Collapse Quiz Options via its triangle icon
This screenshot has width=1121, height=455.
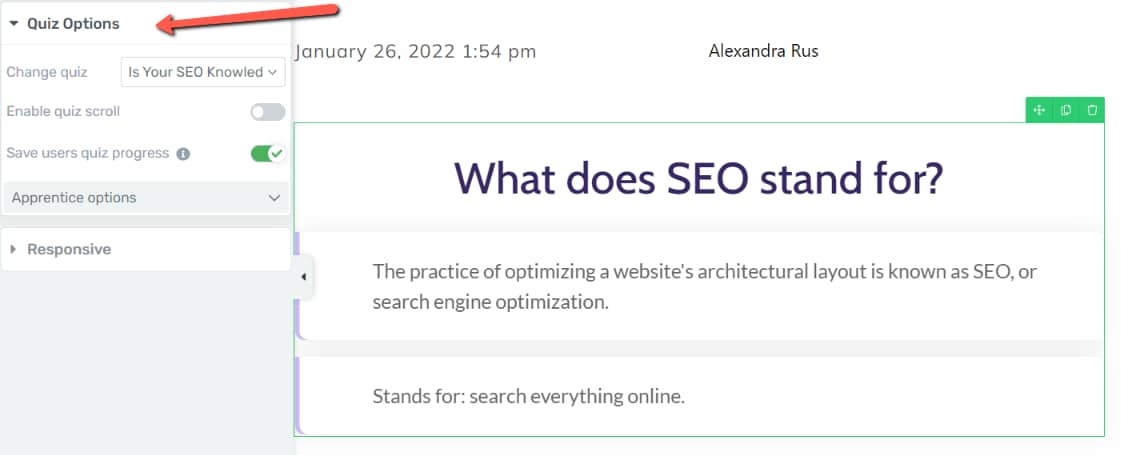[x=14, y=24]
